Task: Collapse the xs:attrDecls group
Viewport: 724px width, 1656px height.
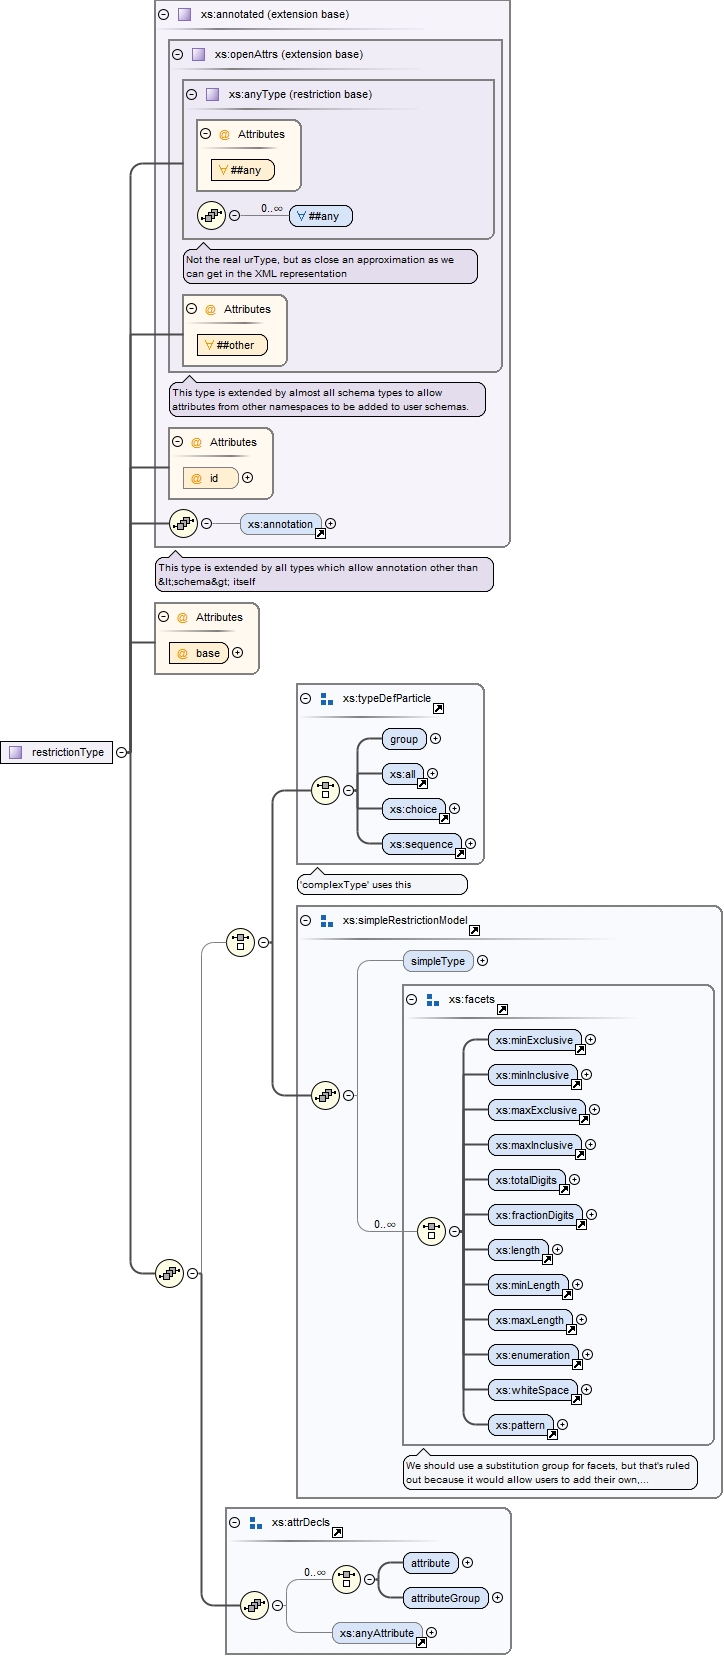Action: click(235, 1523)
